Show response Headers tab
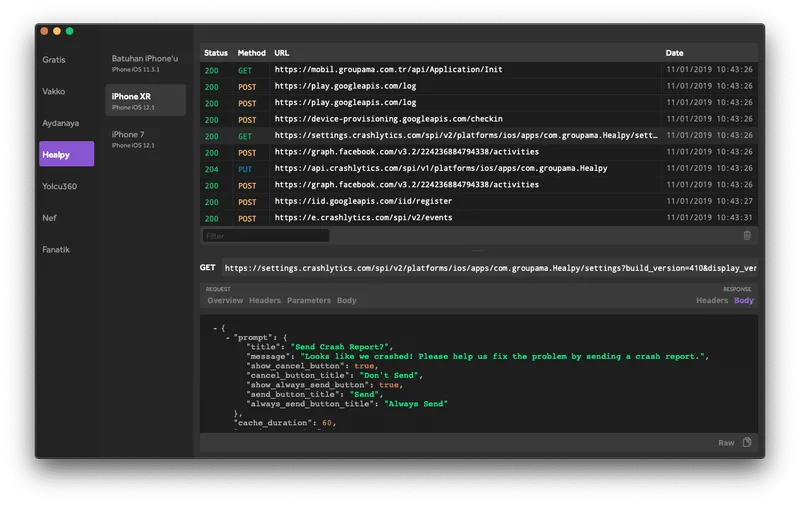This screenshot has height=505, width=800. coord(712,300)
